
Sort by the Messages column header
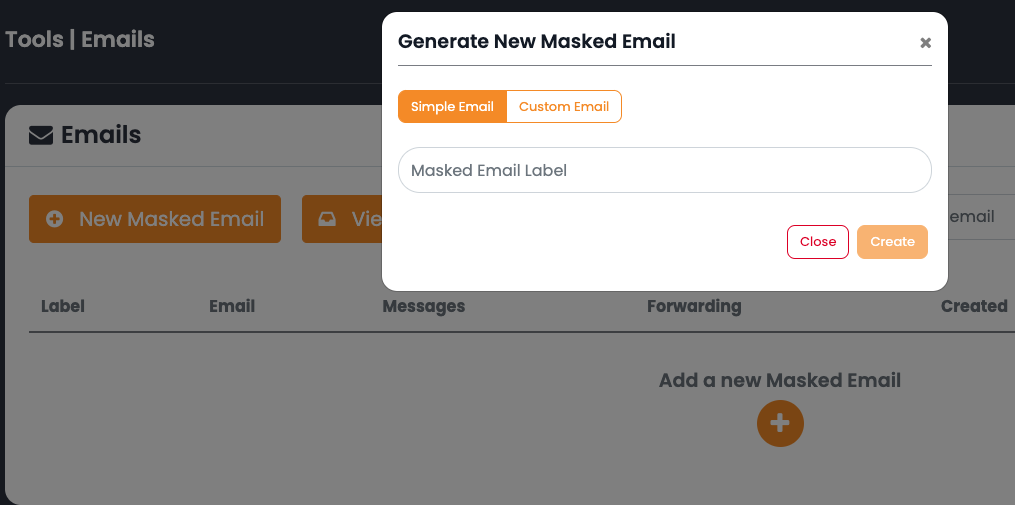click(x=424, y=306)
